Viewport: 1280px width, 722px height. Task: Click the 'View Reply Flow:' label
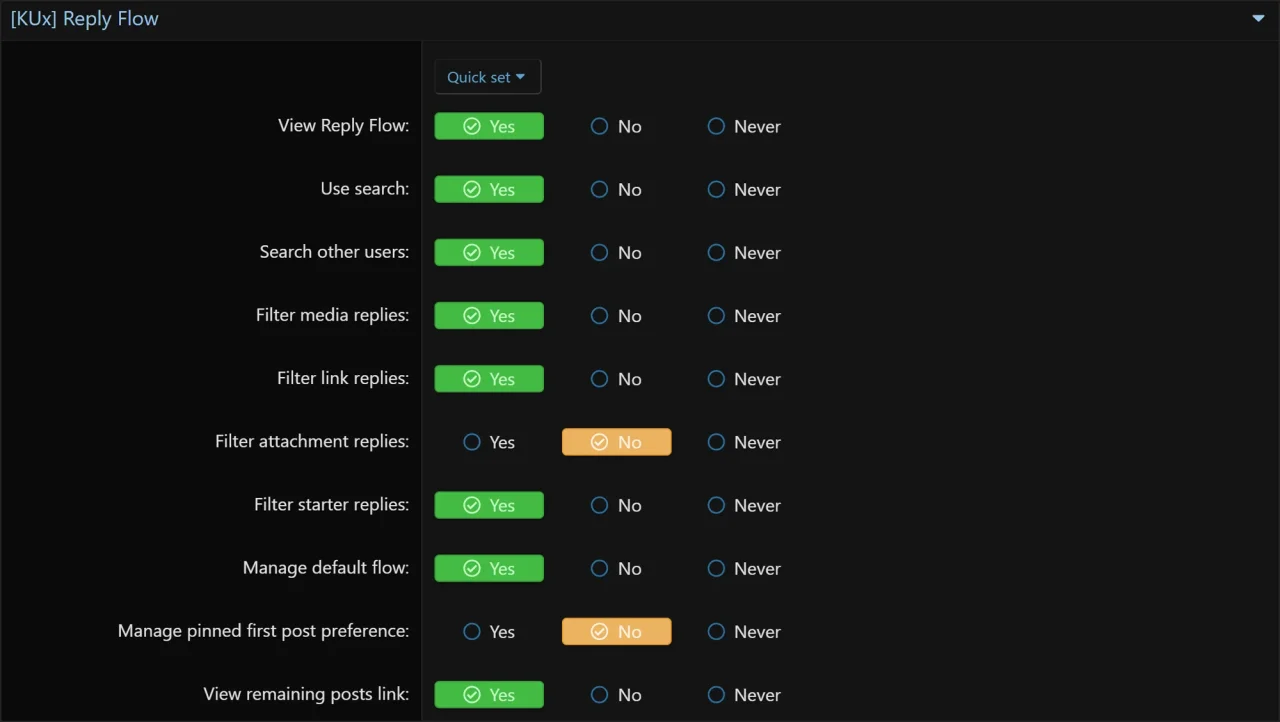point(344,125)
